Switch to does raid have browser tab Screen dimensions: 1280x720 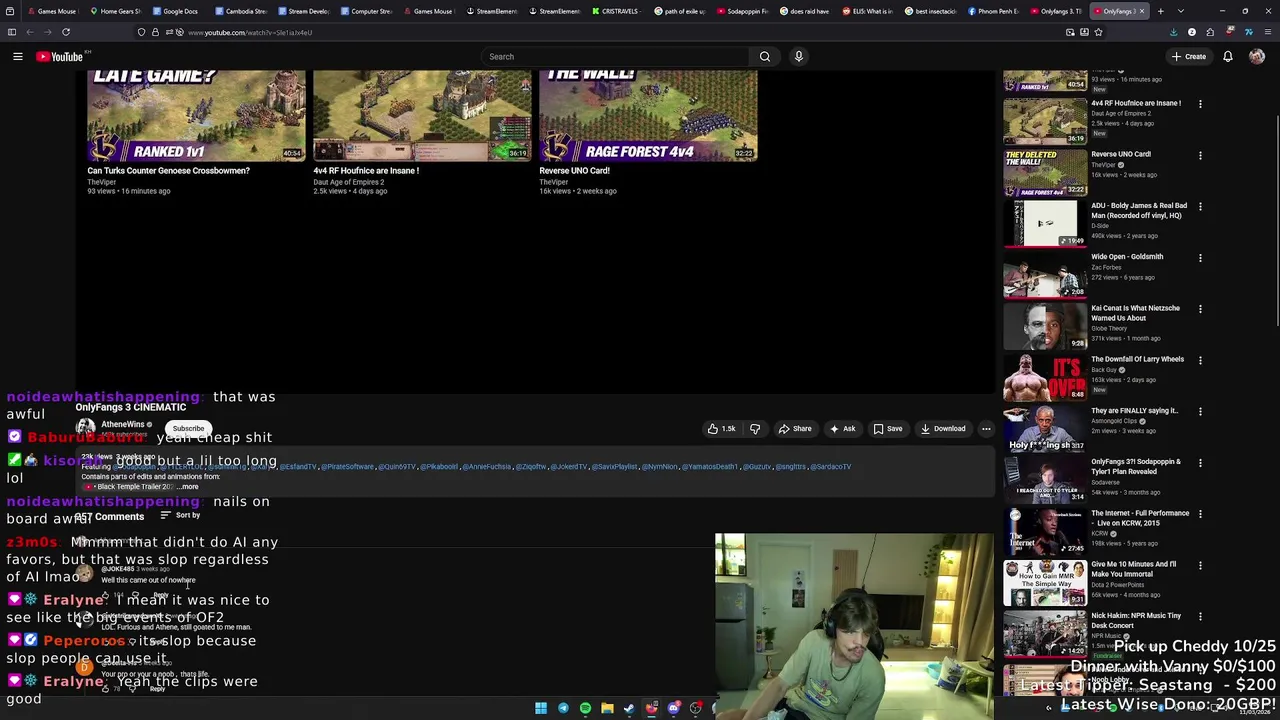[x=805, y=11]
